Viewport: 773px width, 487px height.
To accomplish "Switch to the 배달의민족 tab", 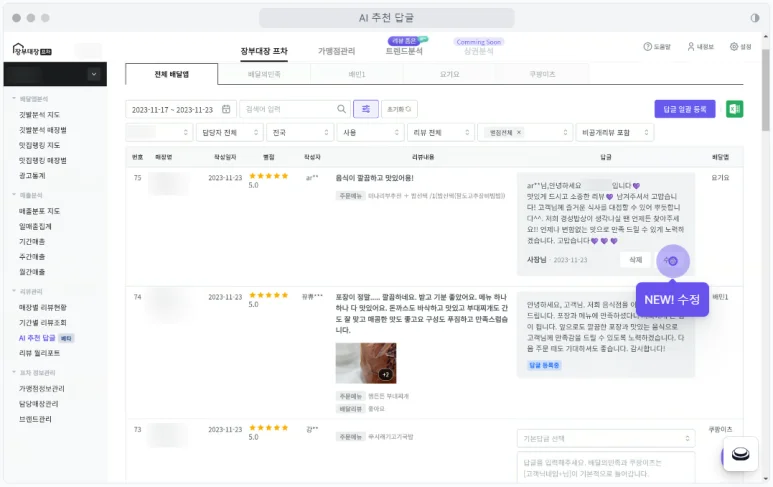I will [264, 74].
